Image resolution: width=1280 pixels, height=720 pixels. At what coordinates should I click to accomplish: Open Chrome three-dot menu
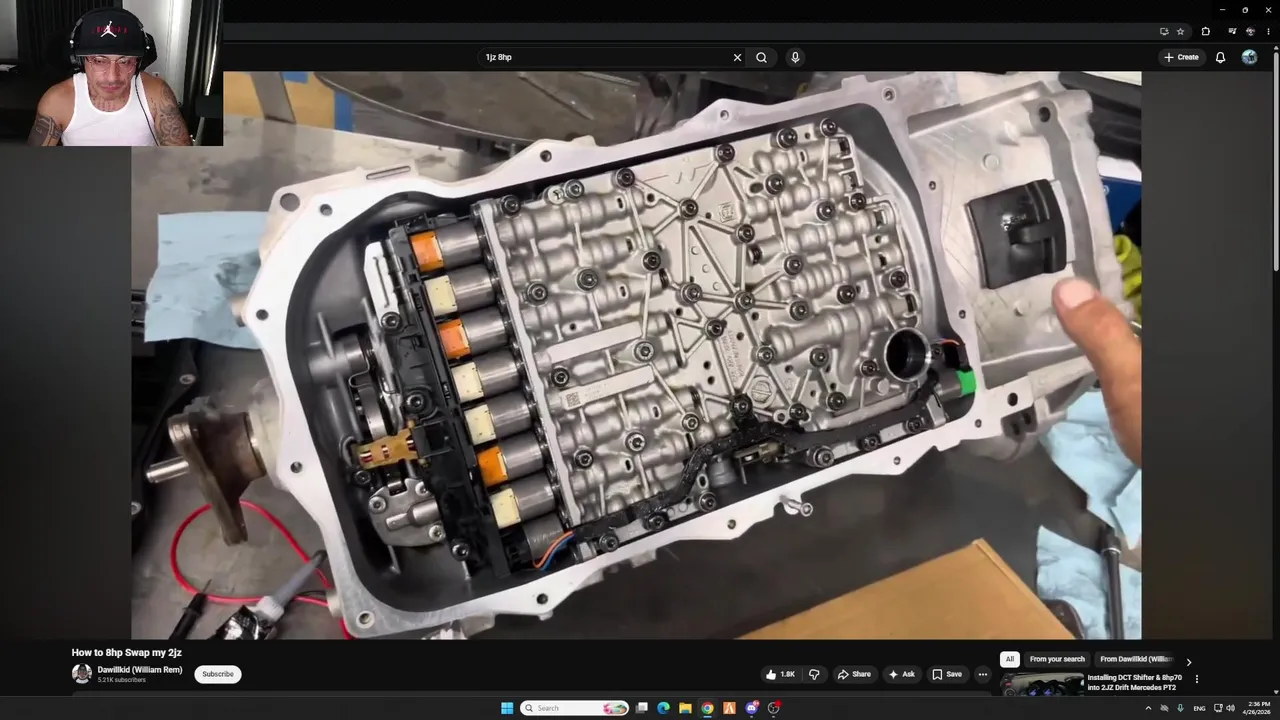1268,31
